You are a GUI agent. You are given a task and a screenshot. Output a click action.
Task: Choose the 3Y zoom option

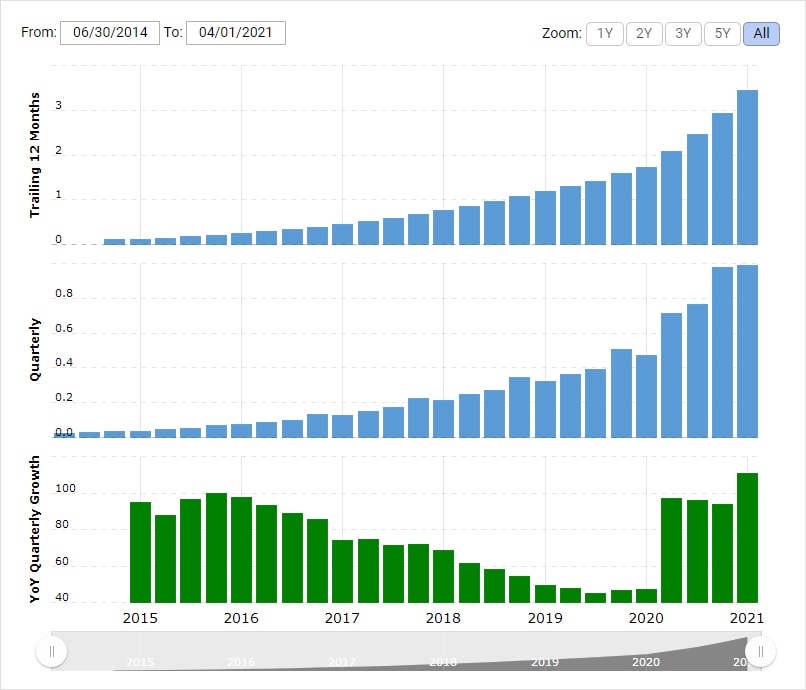tap(683, 33)
